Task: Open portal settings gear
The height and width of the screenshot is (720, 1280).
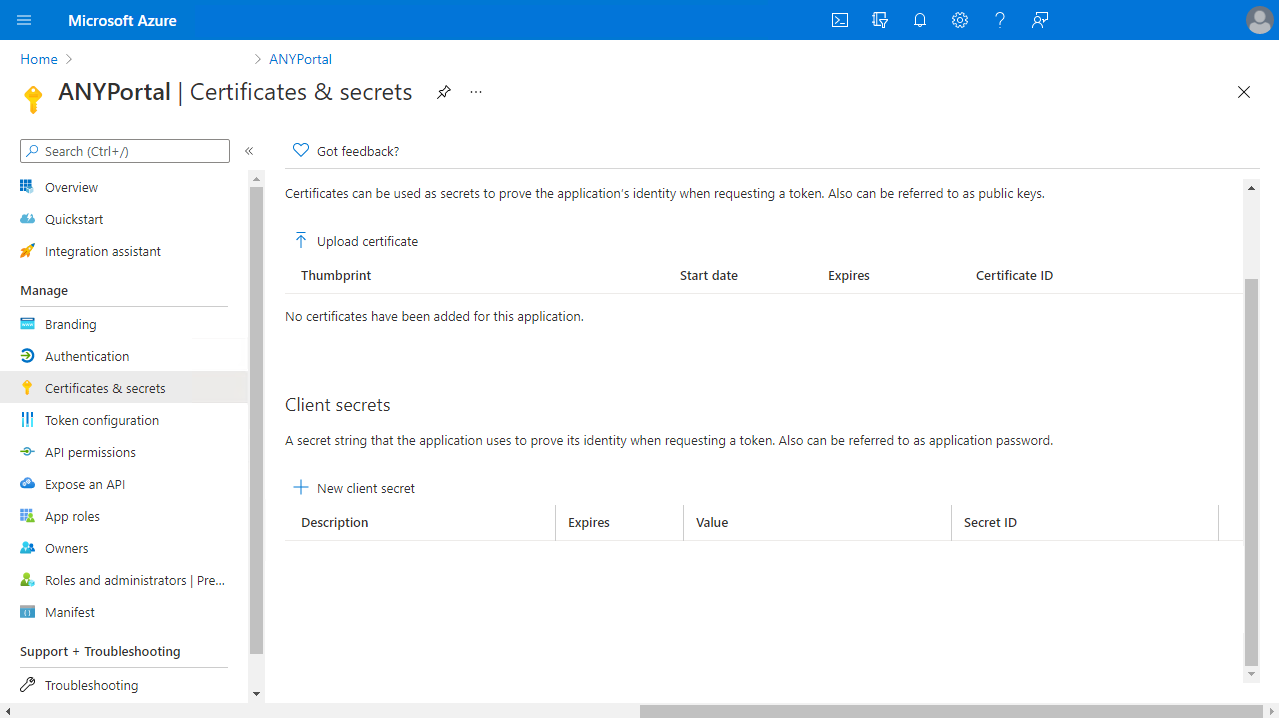Action: (x=960, y=20)
